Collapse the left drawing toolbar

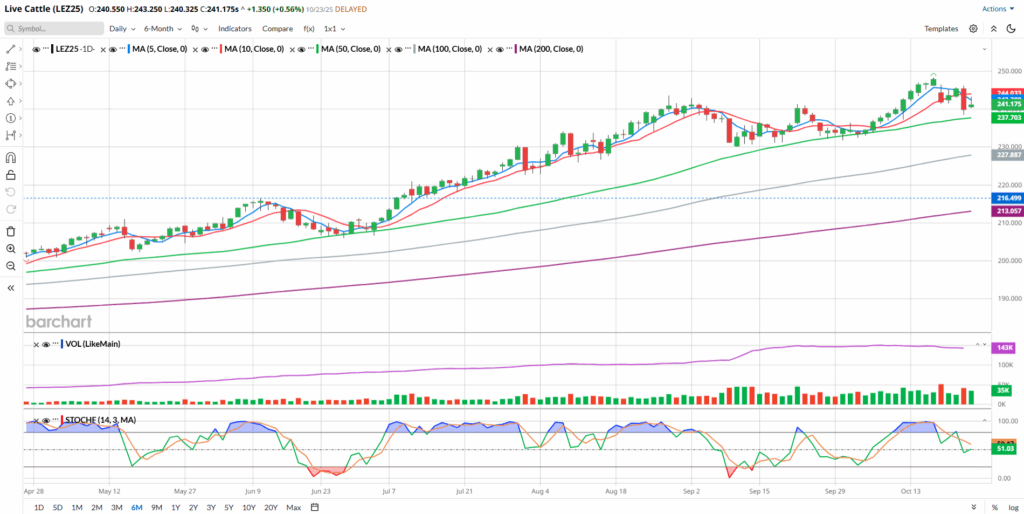(x=11, y=288)
